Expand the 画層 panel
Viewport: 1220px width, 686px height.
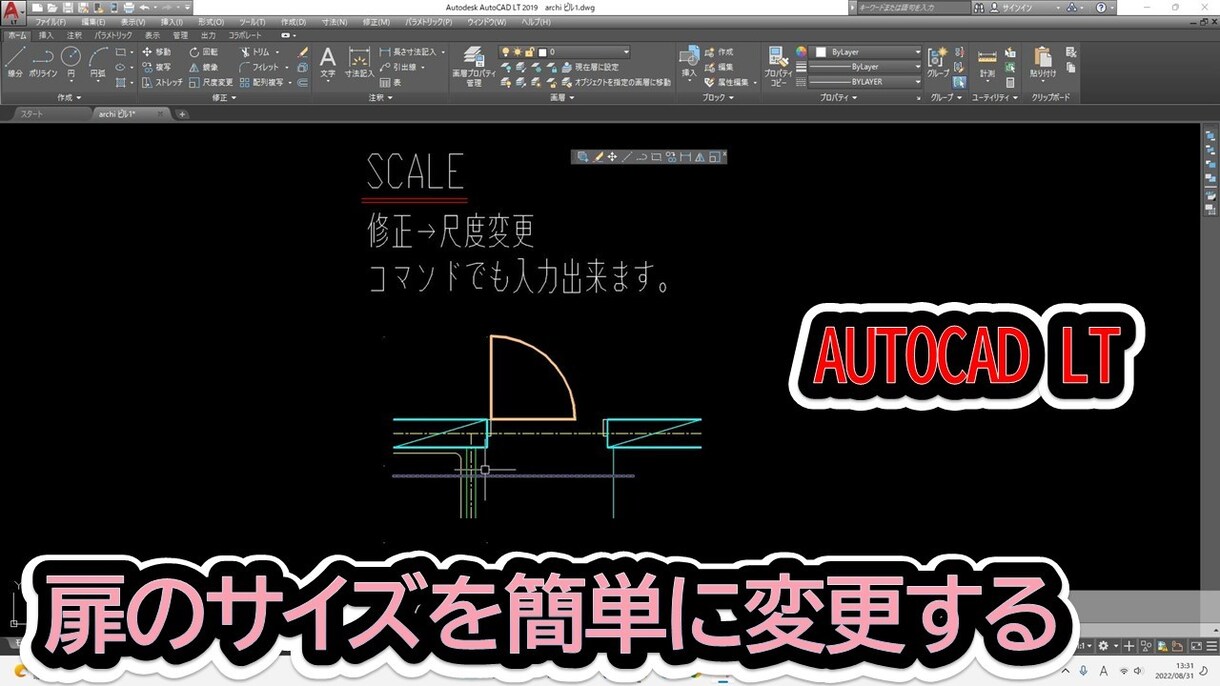(x=562, y=98)
